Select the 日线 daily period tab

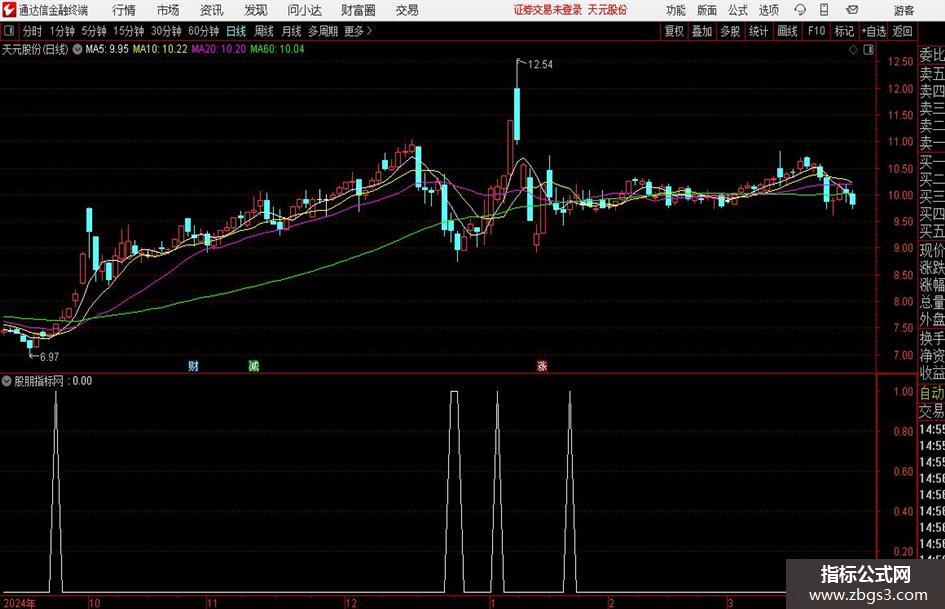(x=236, y=31)
